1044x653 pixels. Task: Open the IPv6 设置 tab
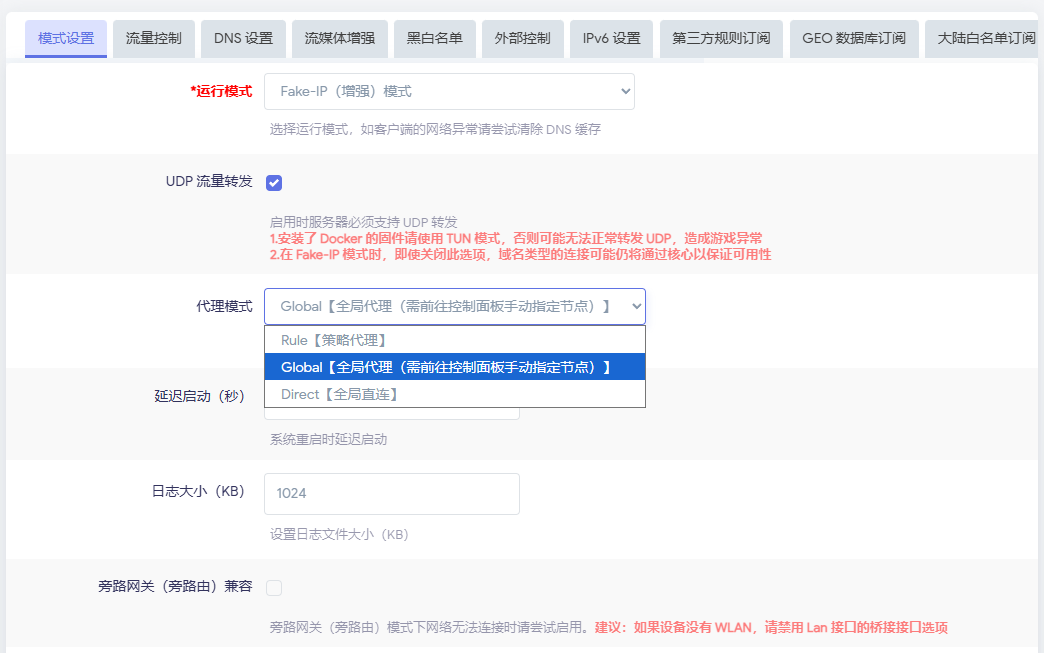point(611,39)
